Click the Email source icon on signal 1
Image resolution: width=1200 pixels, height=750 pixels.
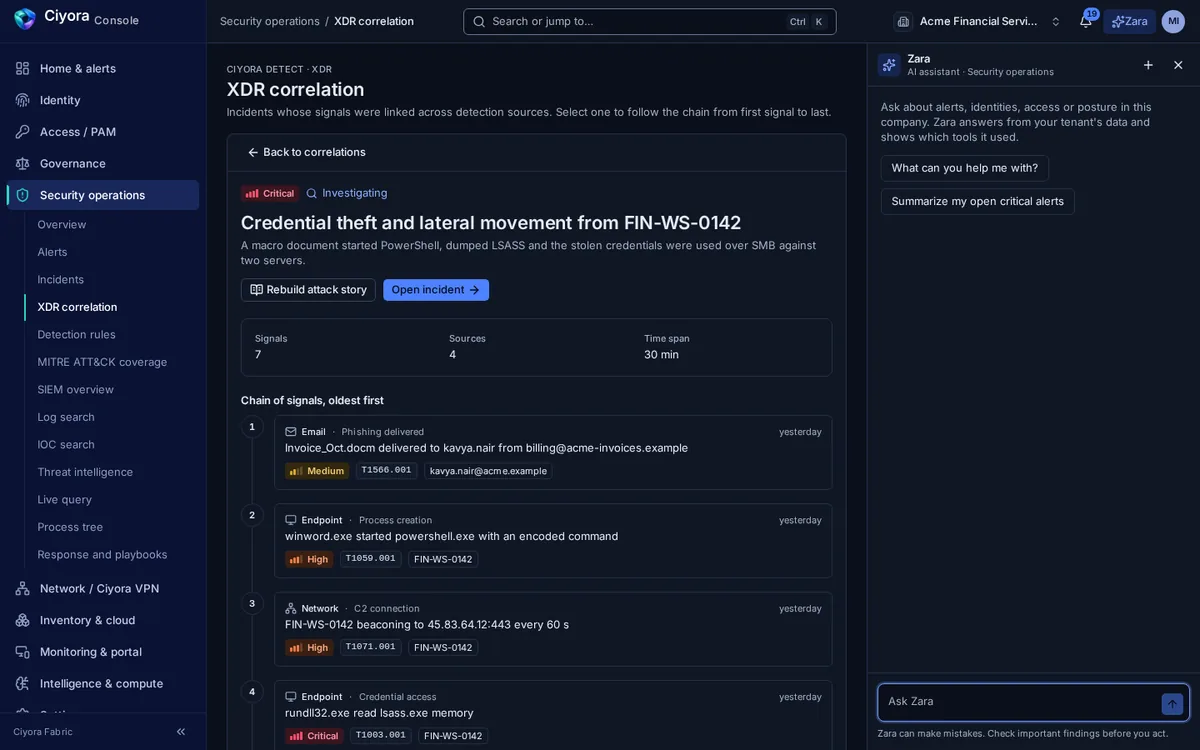click(x=291, y=432)
